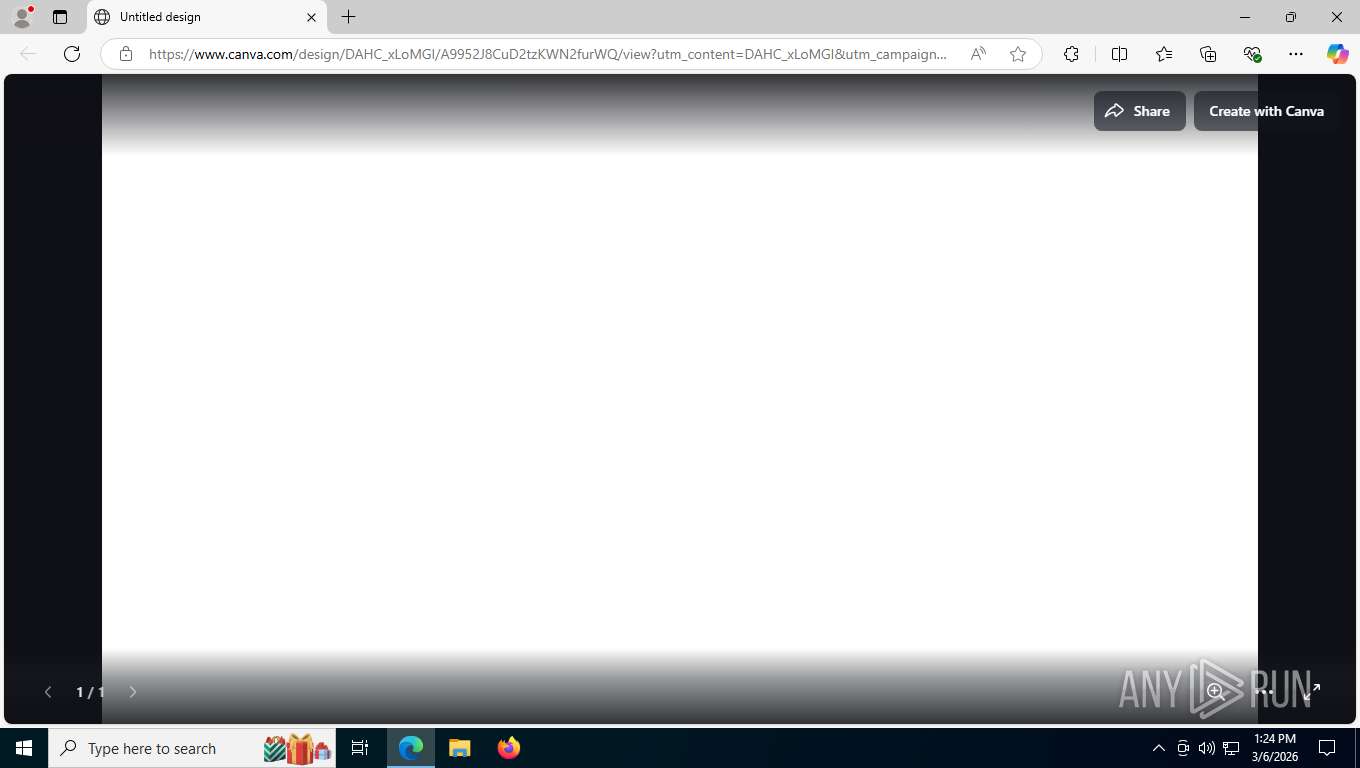The image size is (1360, 768).
Task: Open the Windows Start menu
Action: pyautogui.click(x=24, y=748)
